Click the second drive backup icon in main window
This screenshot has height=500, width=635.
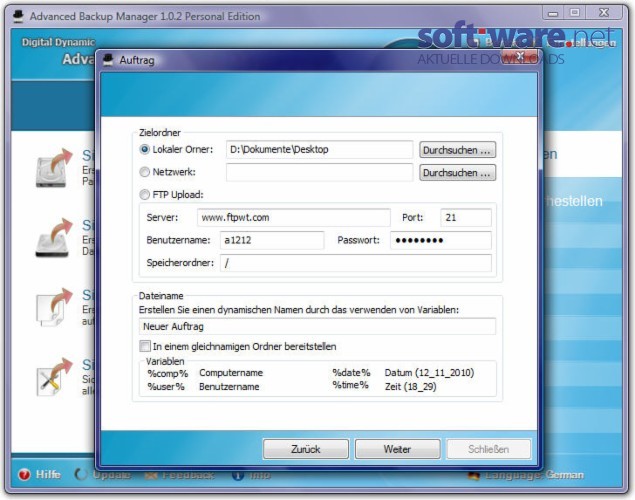pyautogui.click(x=53, y=238)
